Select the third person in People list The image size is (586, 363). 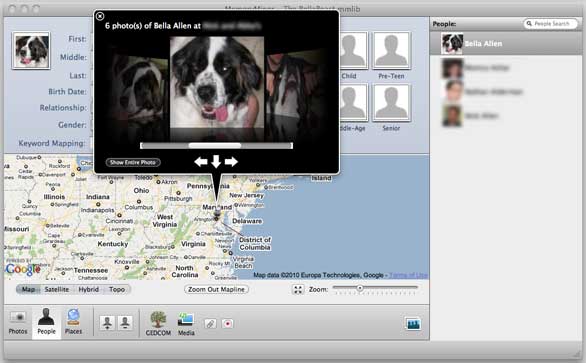[505, 92]
